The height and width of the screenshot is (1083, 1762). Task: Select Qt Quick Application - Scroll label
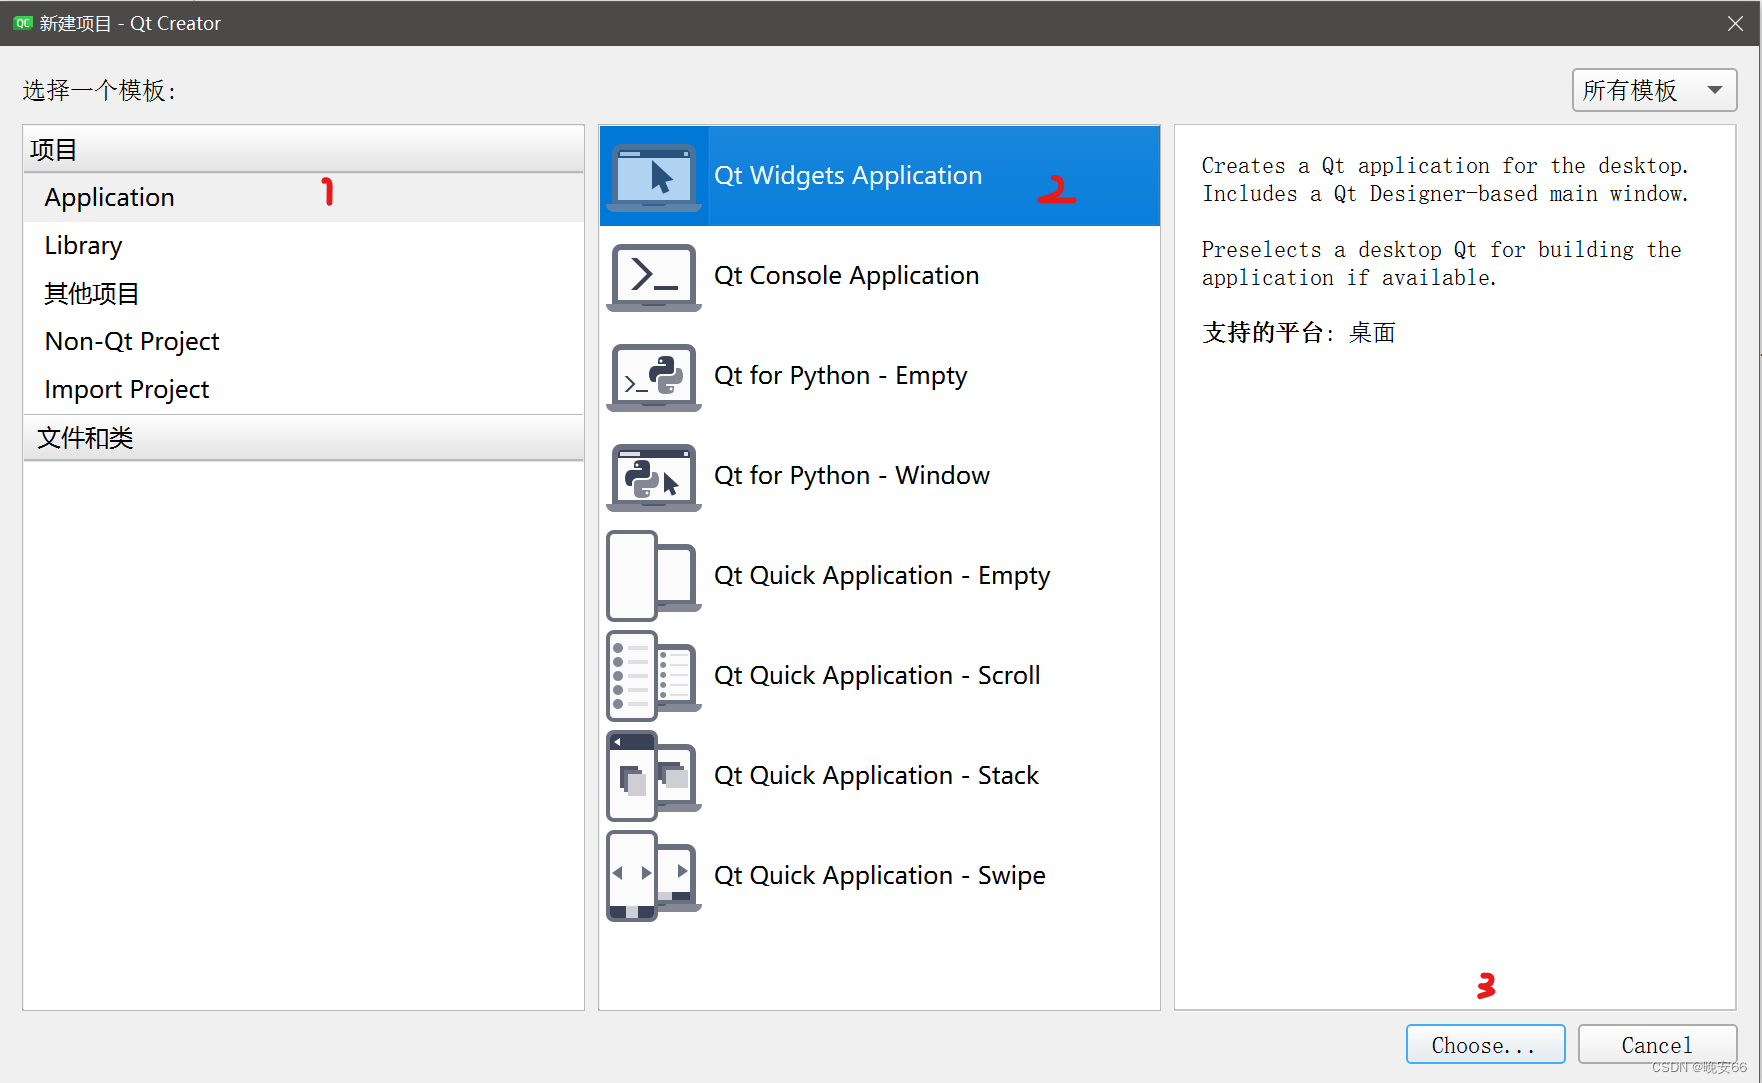(x=877, y=675)
